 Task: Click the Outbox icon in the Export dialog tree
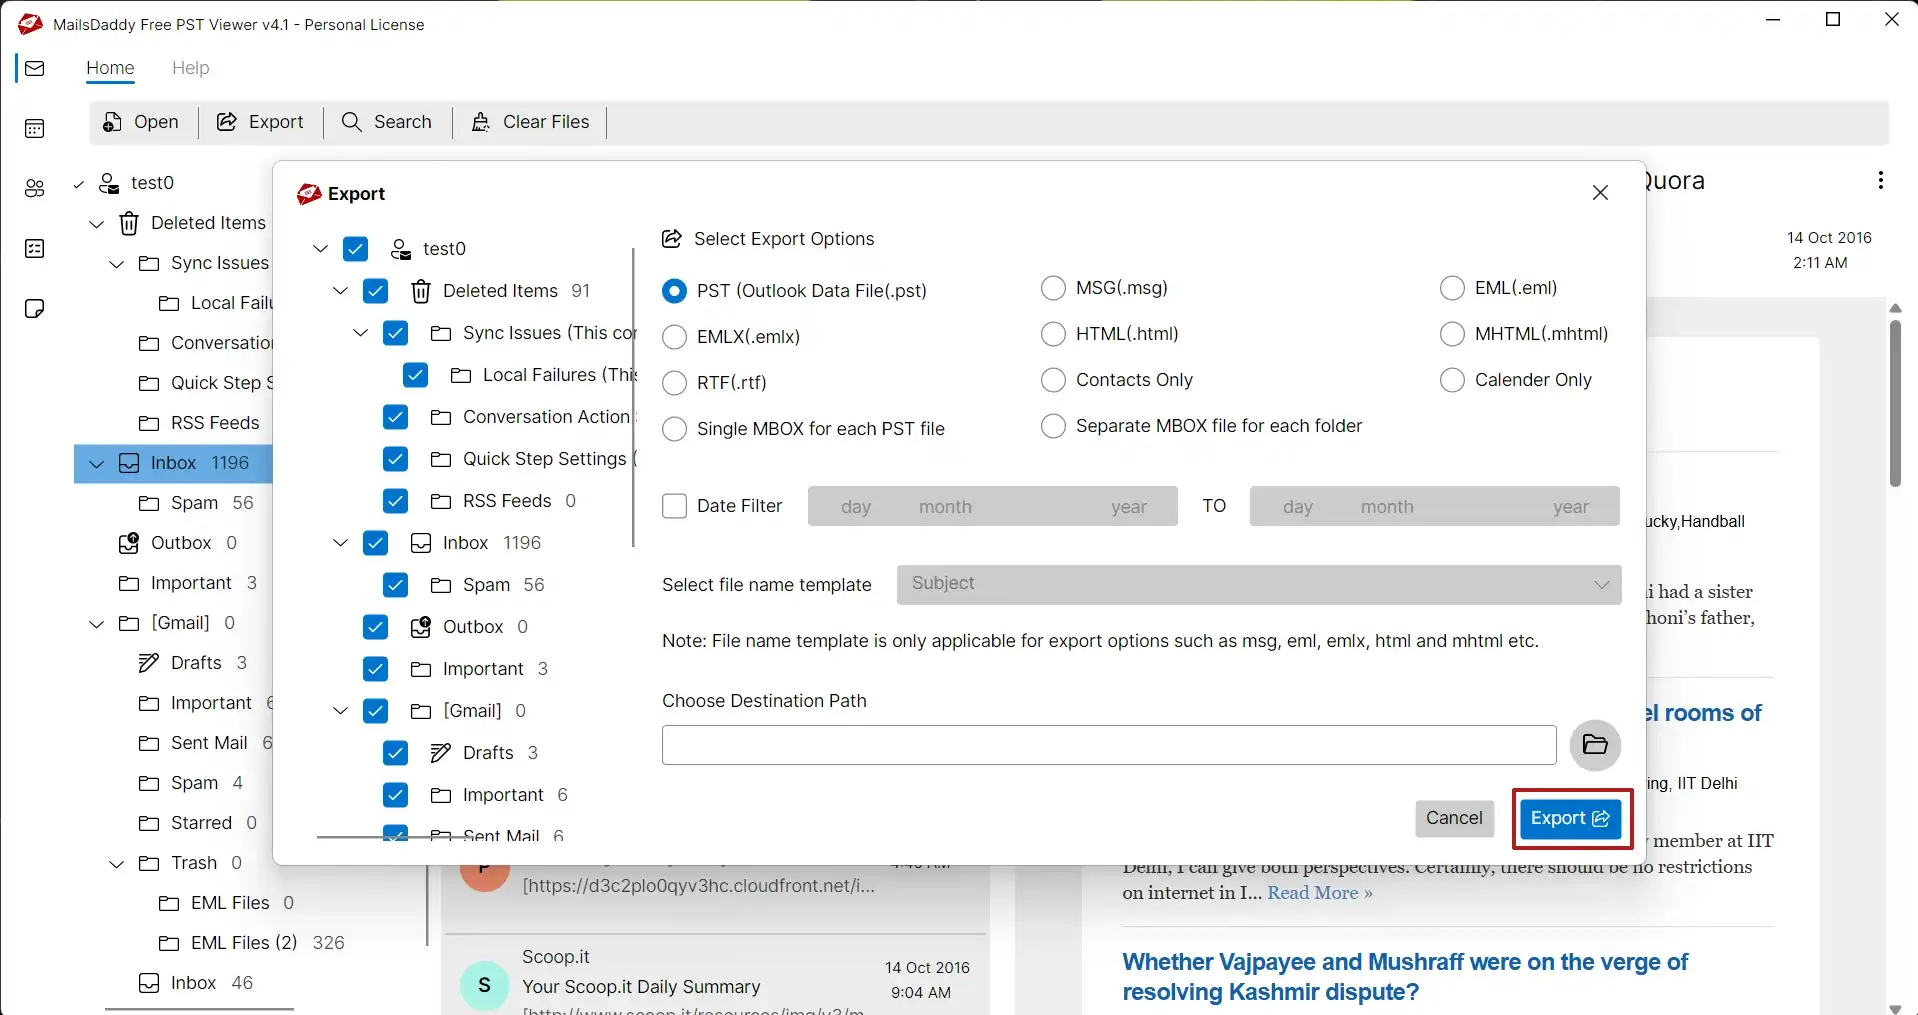coord(421,627)
